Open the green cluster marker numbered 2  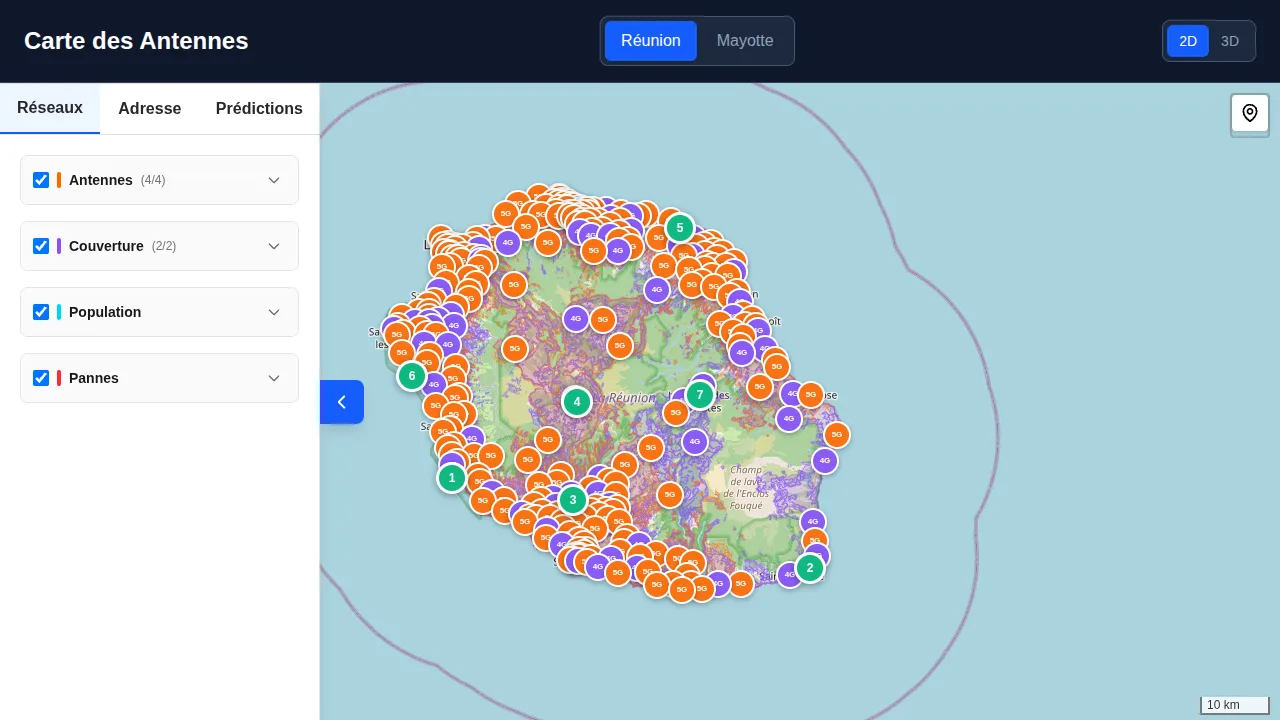click(809, 567)
